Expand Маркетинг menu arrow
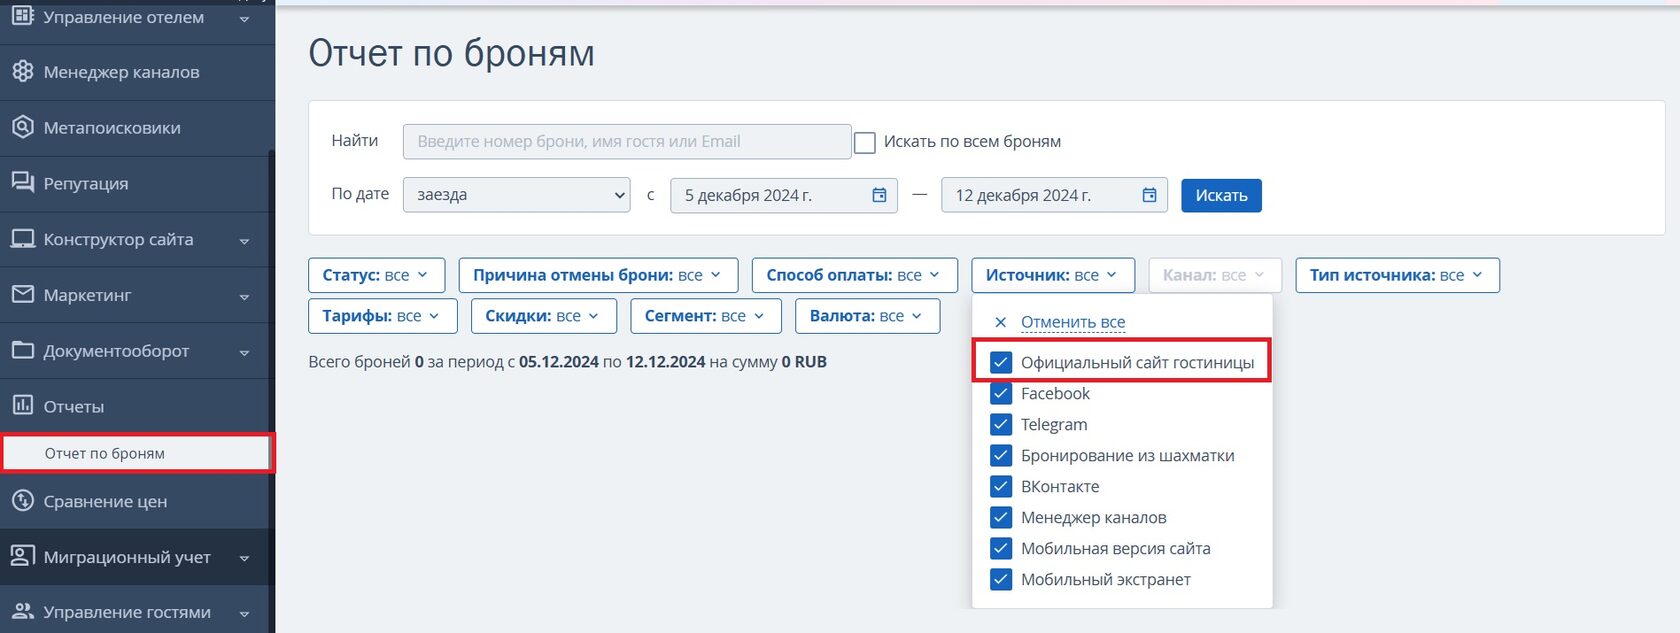This screenshot has height=633, width=1680. pos(244,297)
